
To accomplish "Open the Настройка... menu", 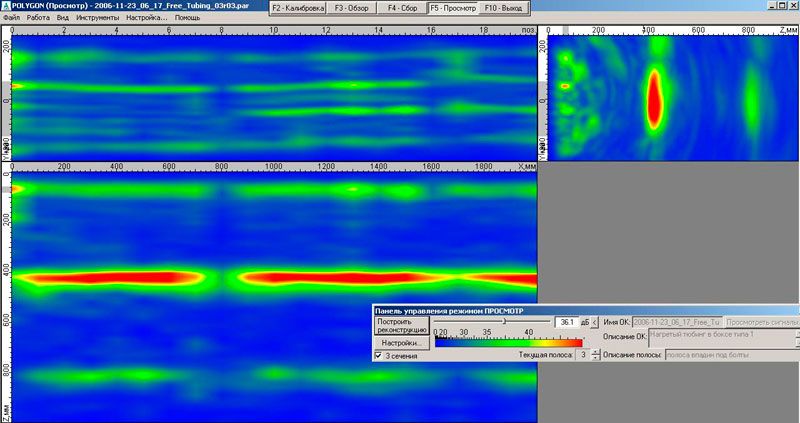I will 146,17.
